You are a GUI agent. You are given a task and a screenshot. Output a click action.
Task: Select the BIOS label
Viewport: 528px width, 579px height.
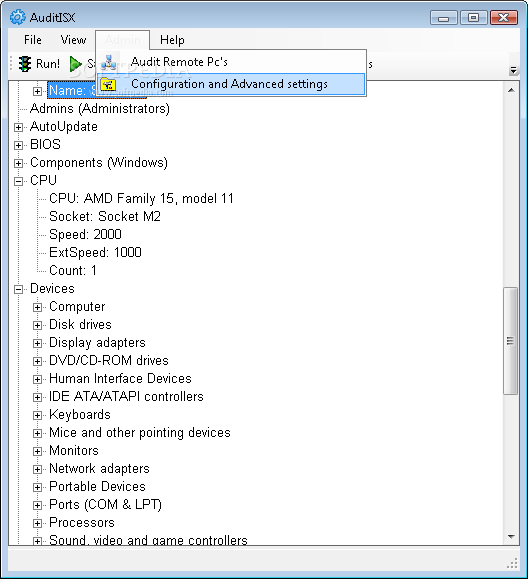point(45,144)
